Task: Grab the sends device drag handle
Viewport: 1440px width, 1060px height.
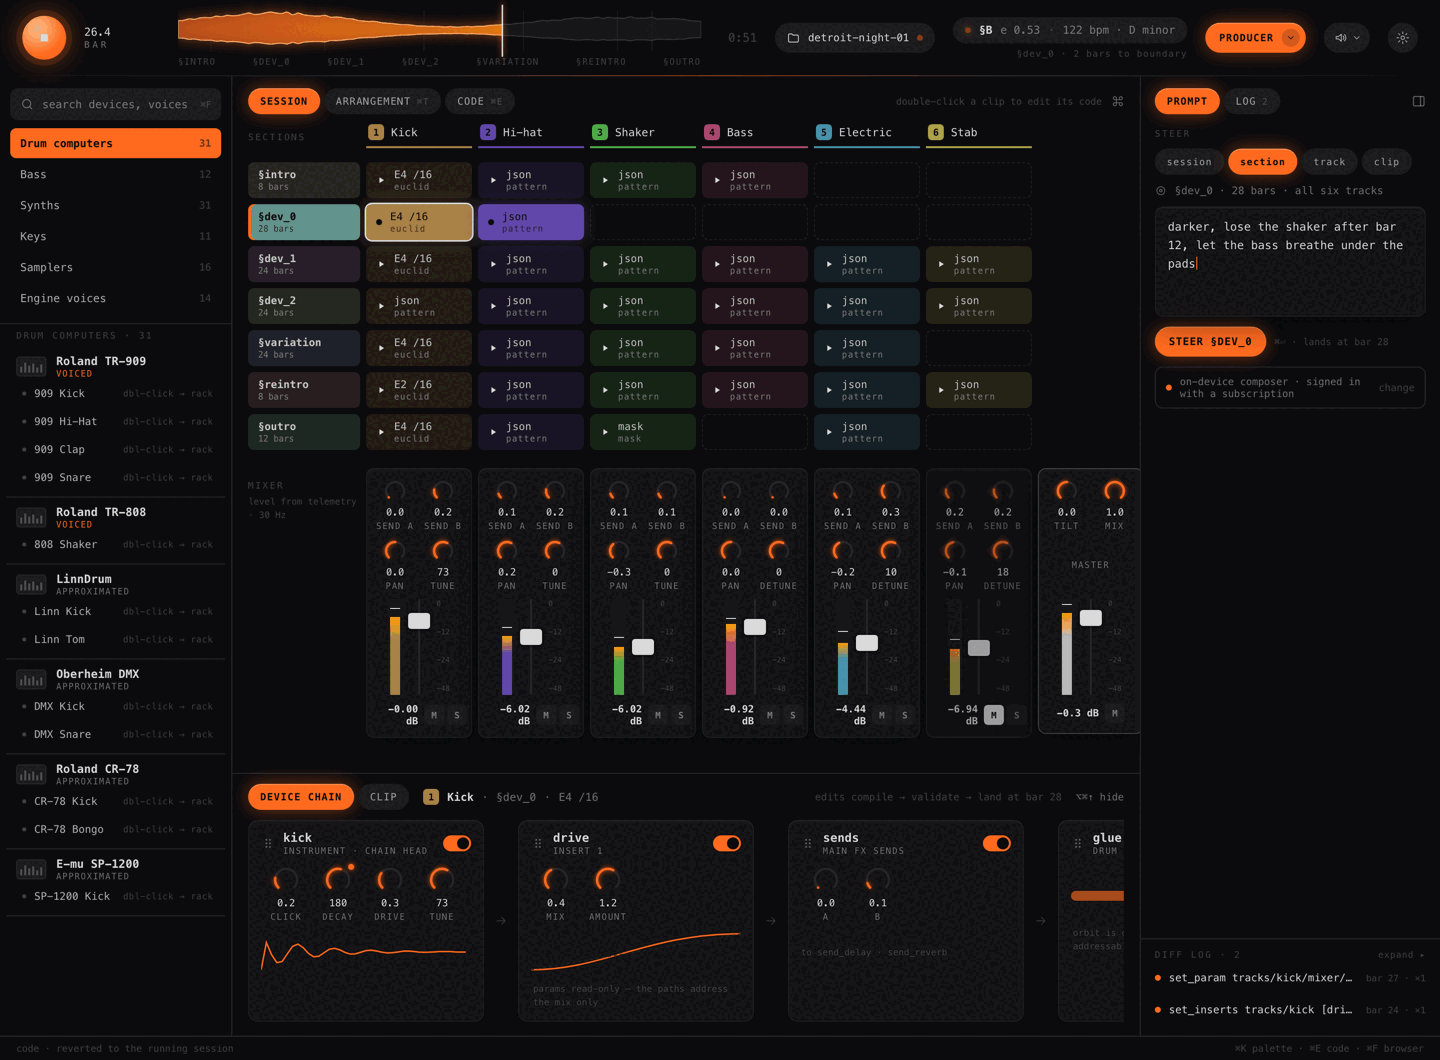Action: [808, 843]
